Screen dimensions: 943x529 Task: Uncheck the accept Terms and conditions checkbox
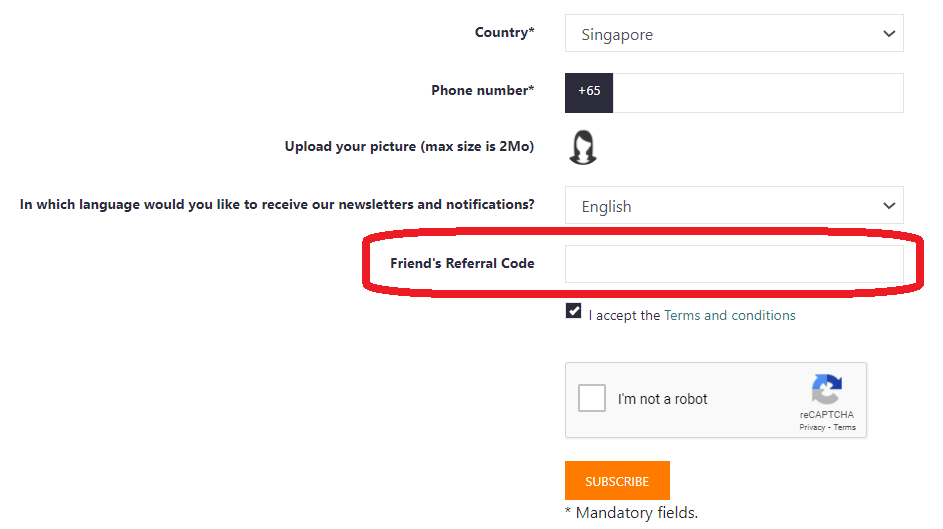click(573, 311)
